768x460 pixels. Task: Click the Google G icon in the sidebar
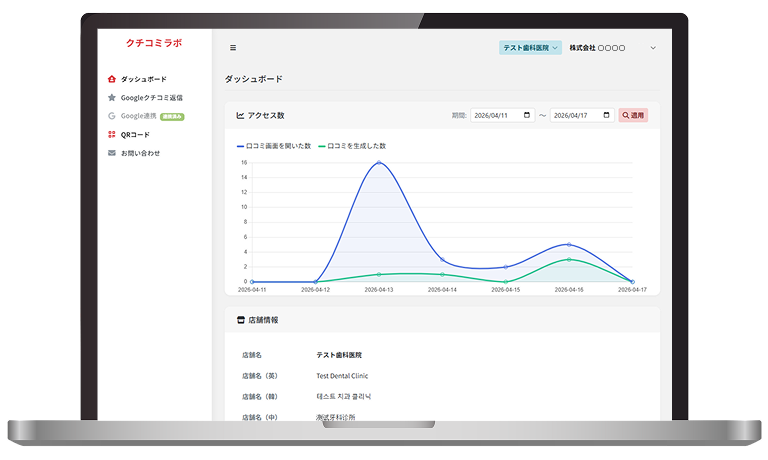[112, 116]
